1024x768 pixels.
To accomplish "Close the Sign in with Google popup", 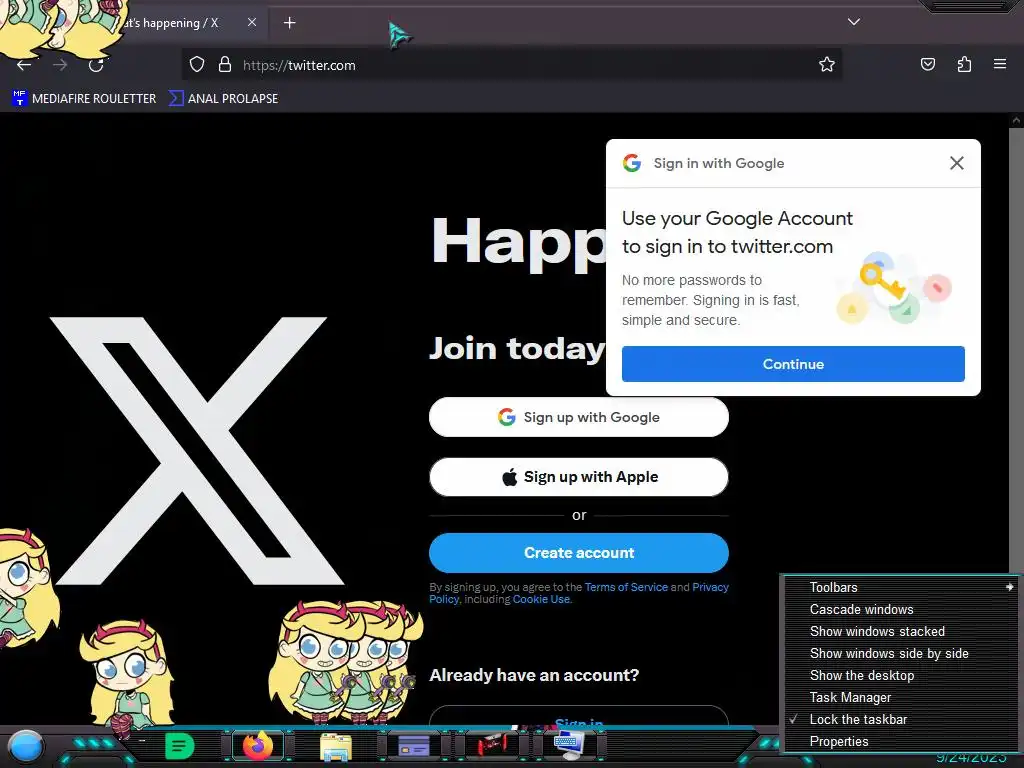I will [957, 163].
